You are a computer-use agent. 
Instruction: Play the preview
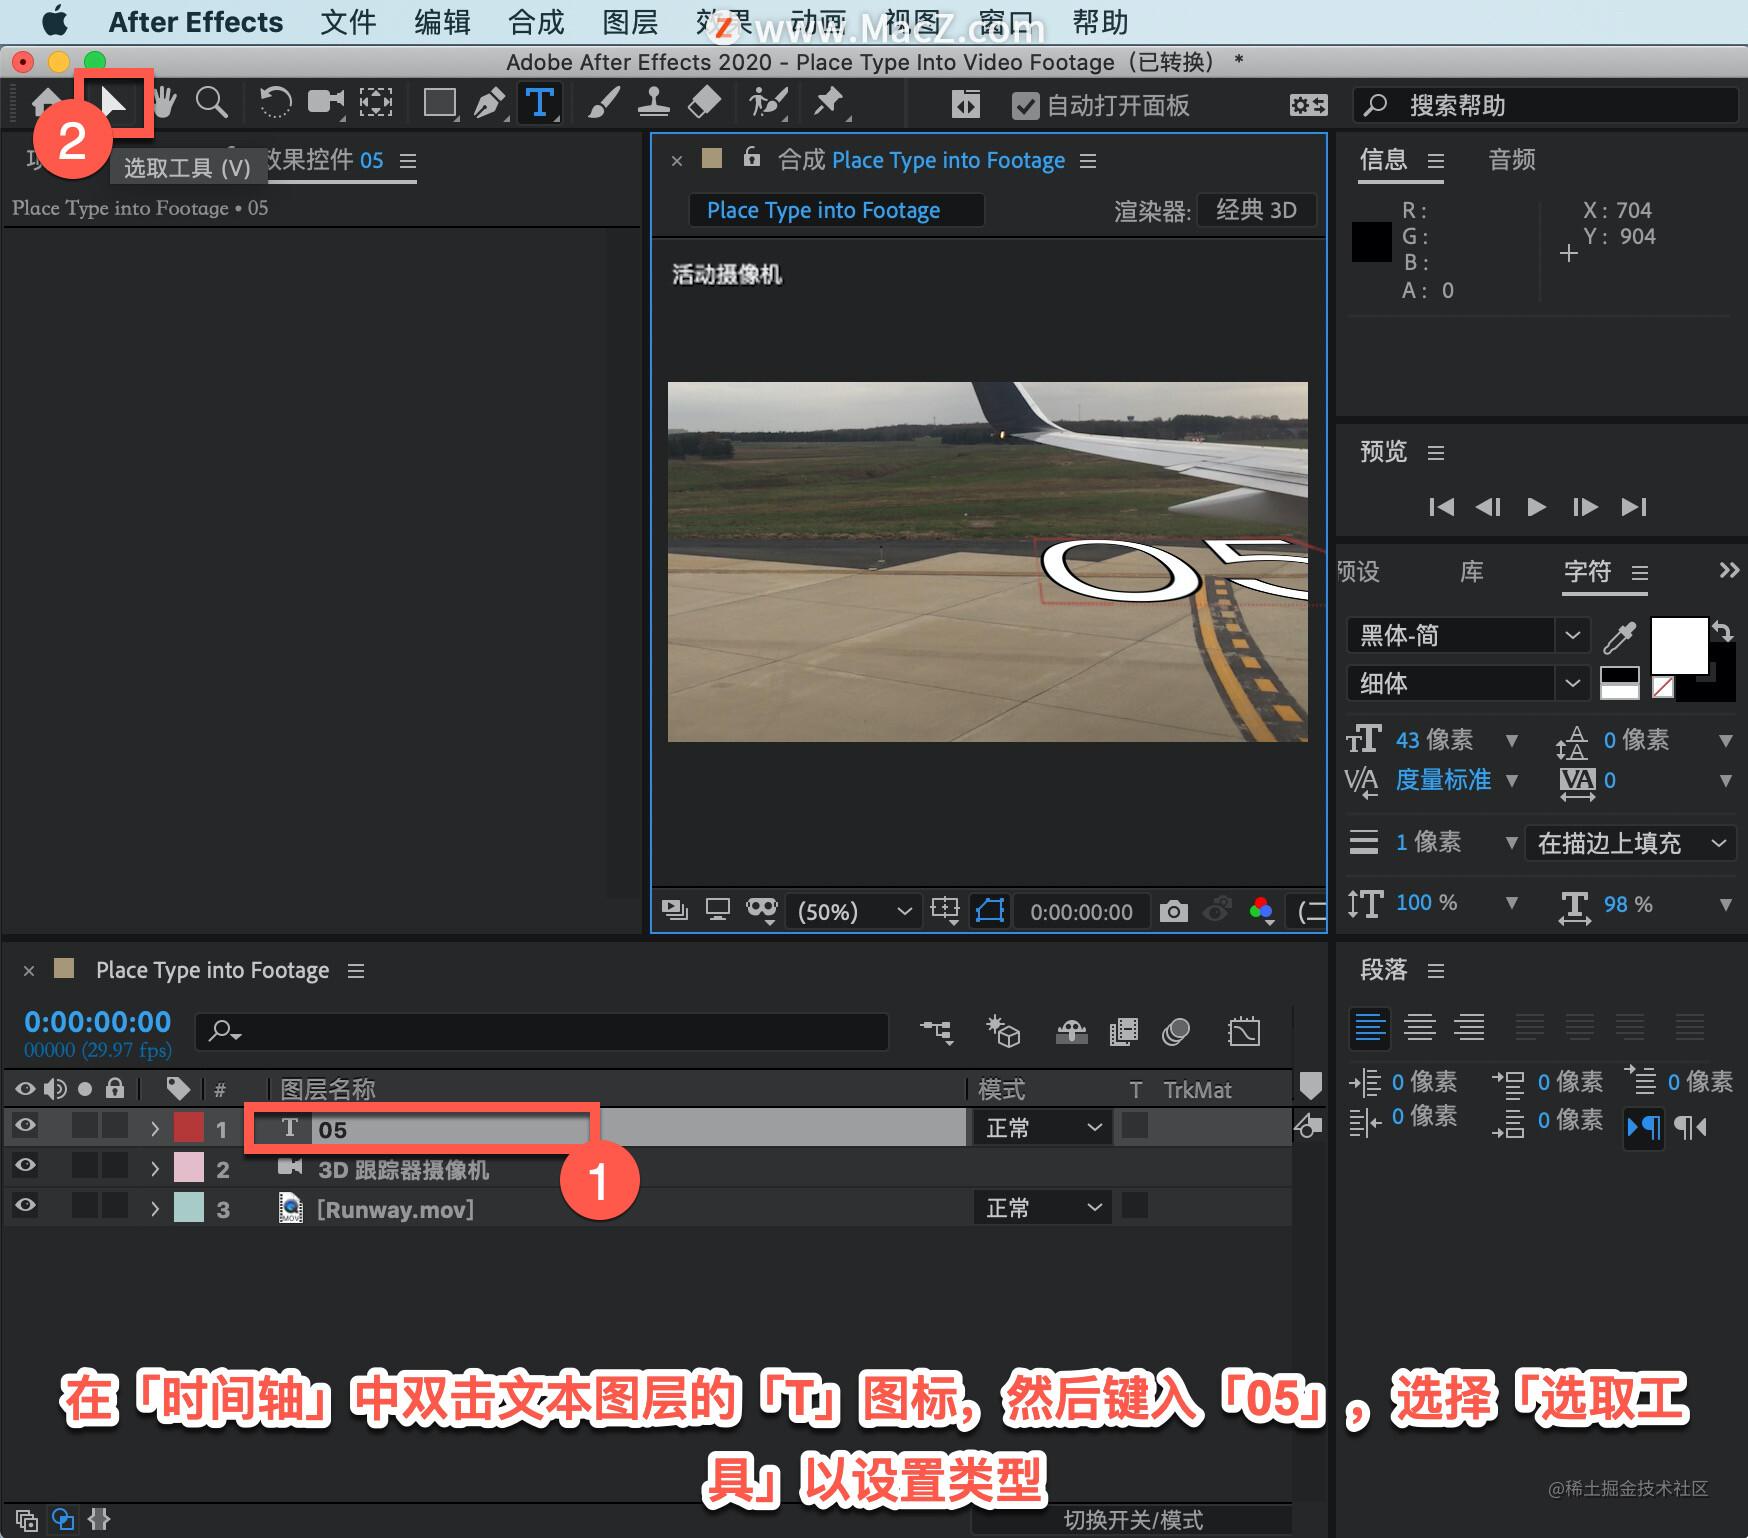tap(1536, 507)
